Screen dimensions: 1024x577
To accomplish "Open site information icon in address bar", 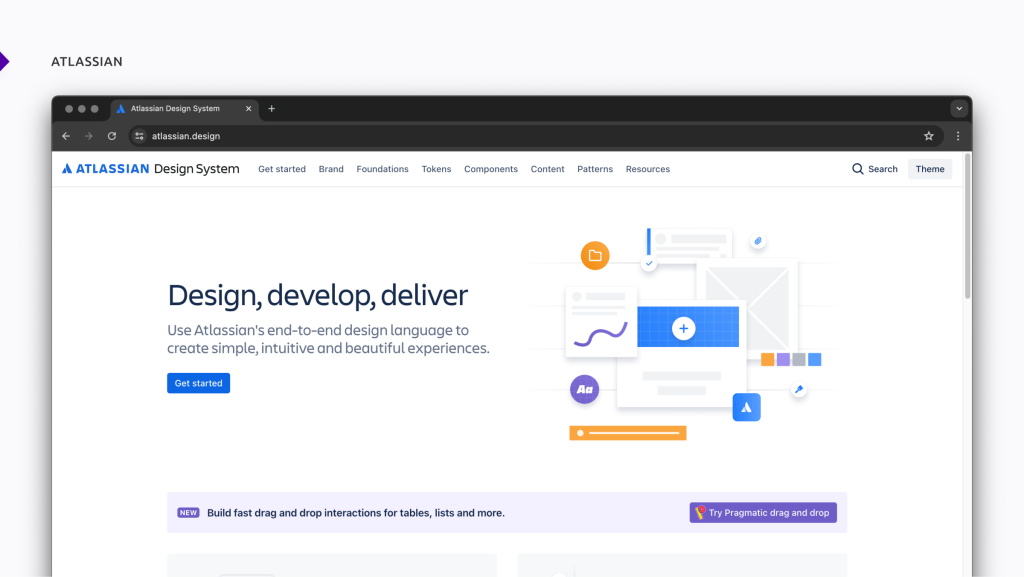I will [139, 136].
